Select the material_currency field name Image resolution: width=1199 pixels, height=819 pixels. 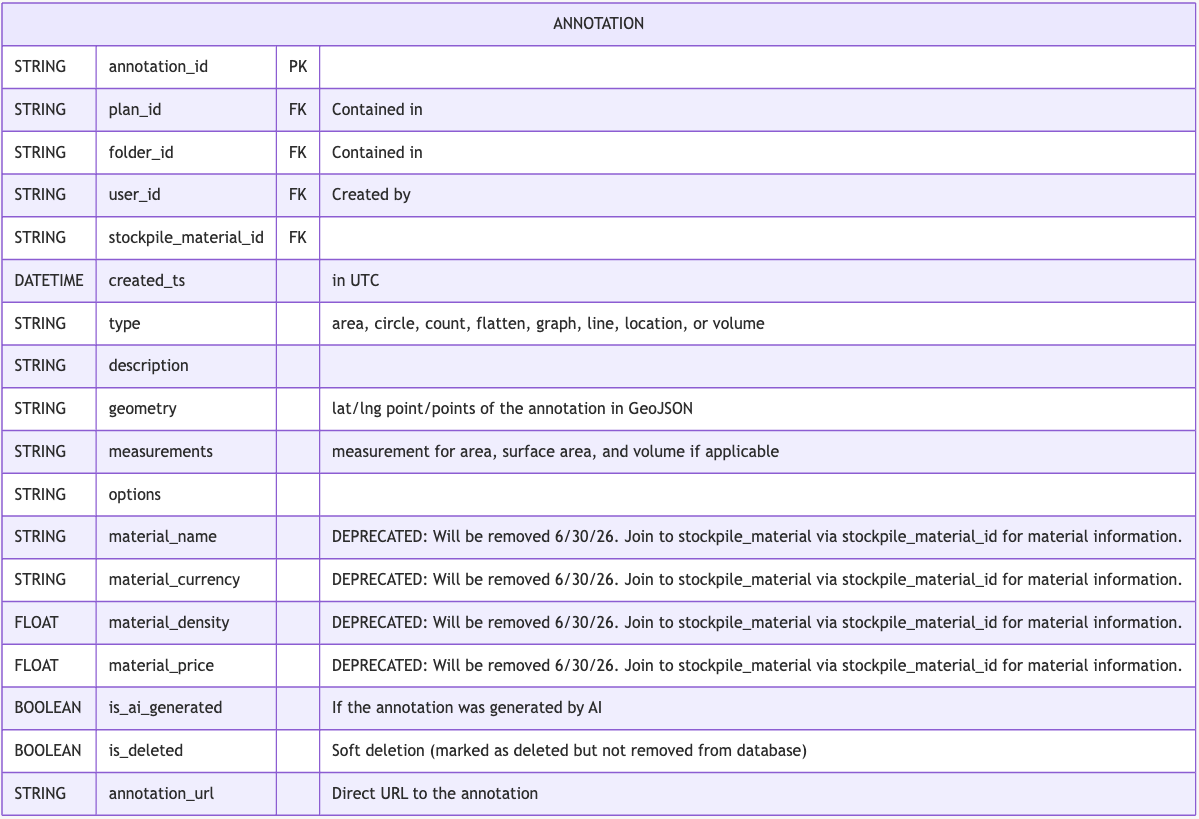174,579
